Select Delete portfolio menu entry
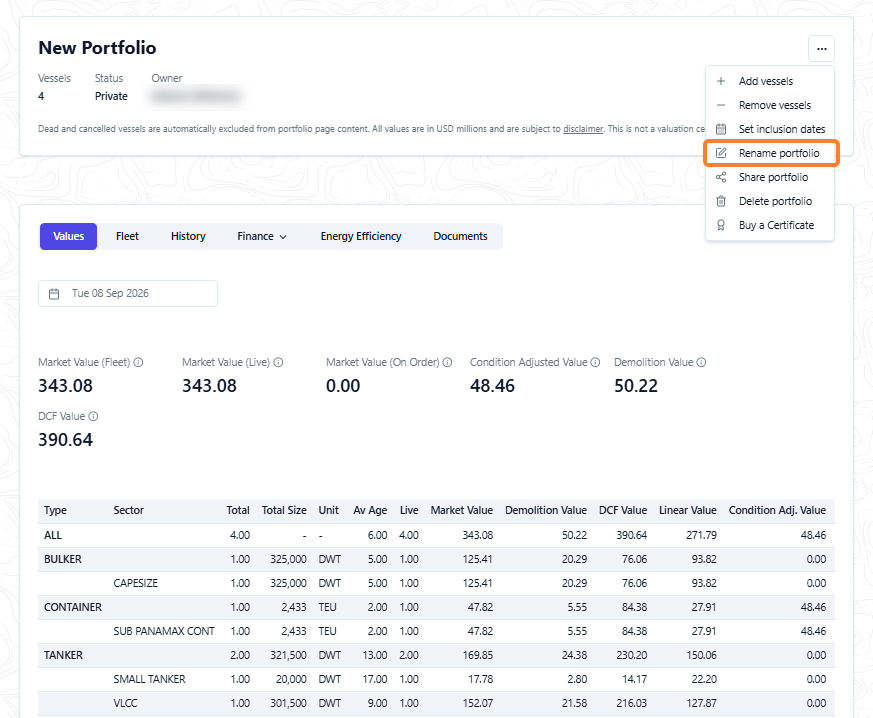The height and width of the screenshot is (718, 873). (x=770, y=201)
